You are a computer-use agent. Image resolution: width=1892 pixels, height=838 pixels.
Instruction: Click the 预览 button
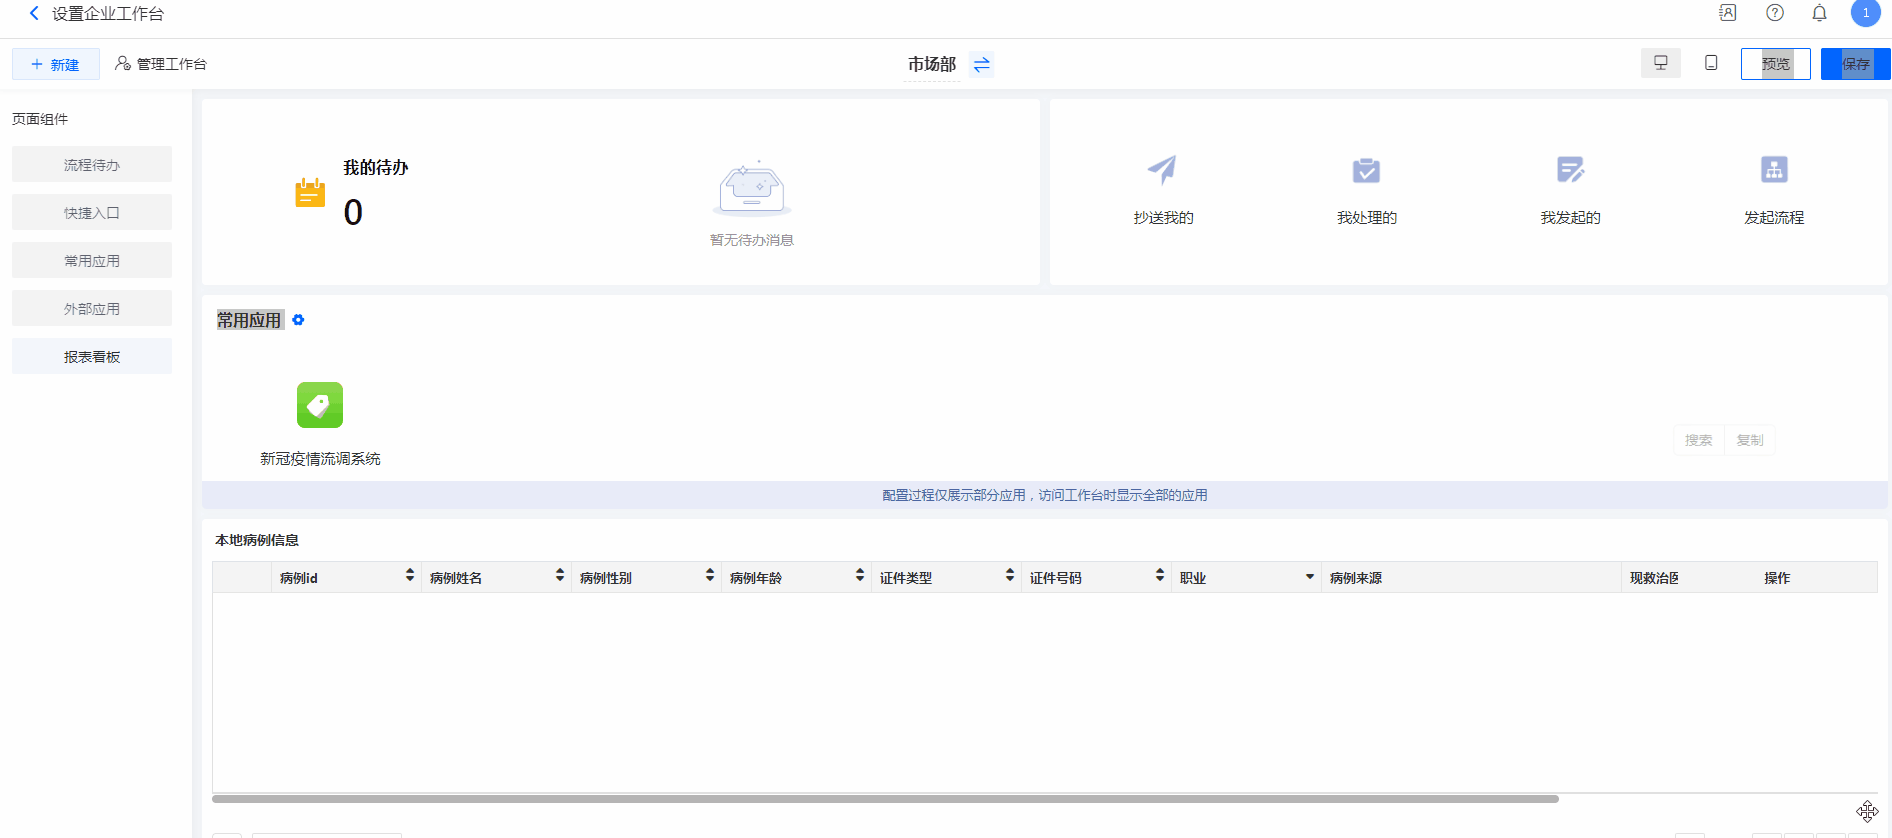point(1775,64)
